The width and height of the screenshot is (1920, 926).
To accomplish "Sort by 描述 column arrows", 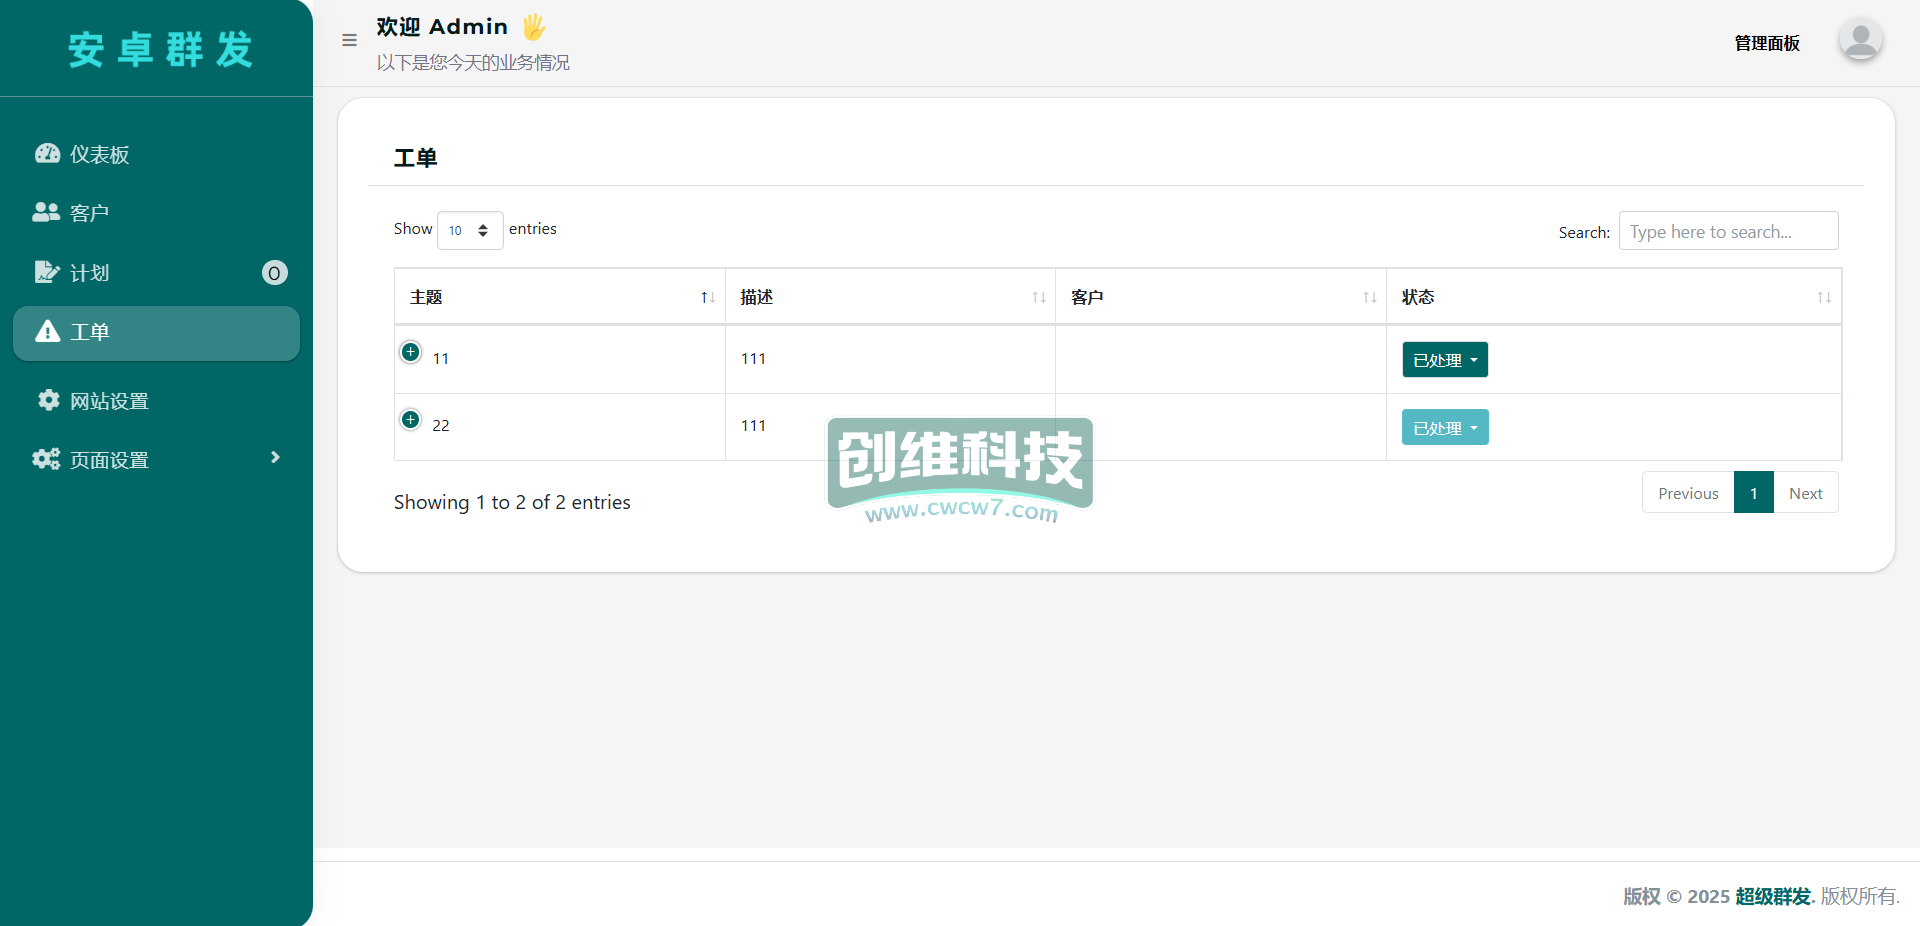I will pyautogui.click(x=1038, y=298).
